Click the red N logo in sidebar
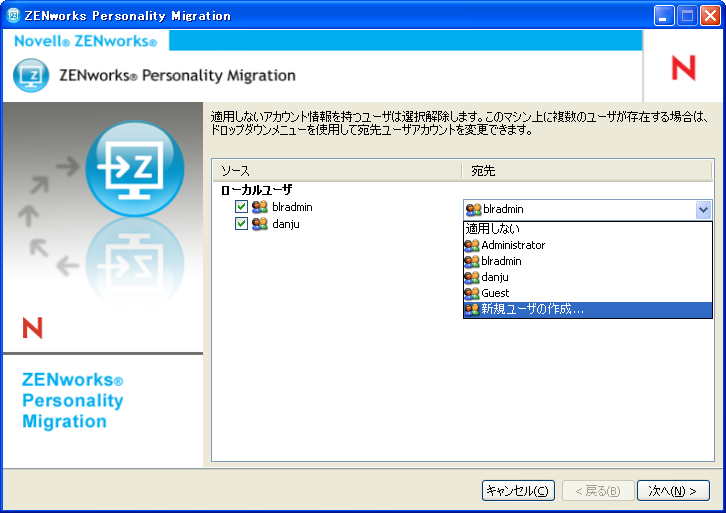Viewport: 726px width, 513px height. 32,328
